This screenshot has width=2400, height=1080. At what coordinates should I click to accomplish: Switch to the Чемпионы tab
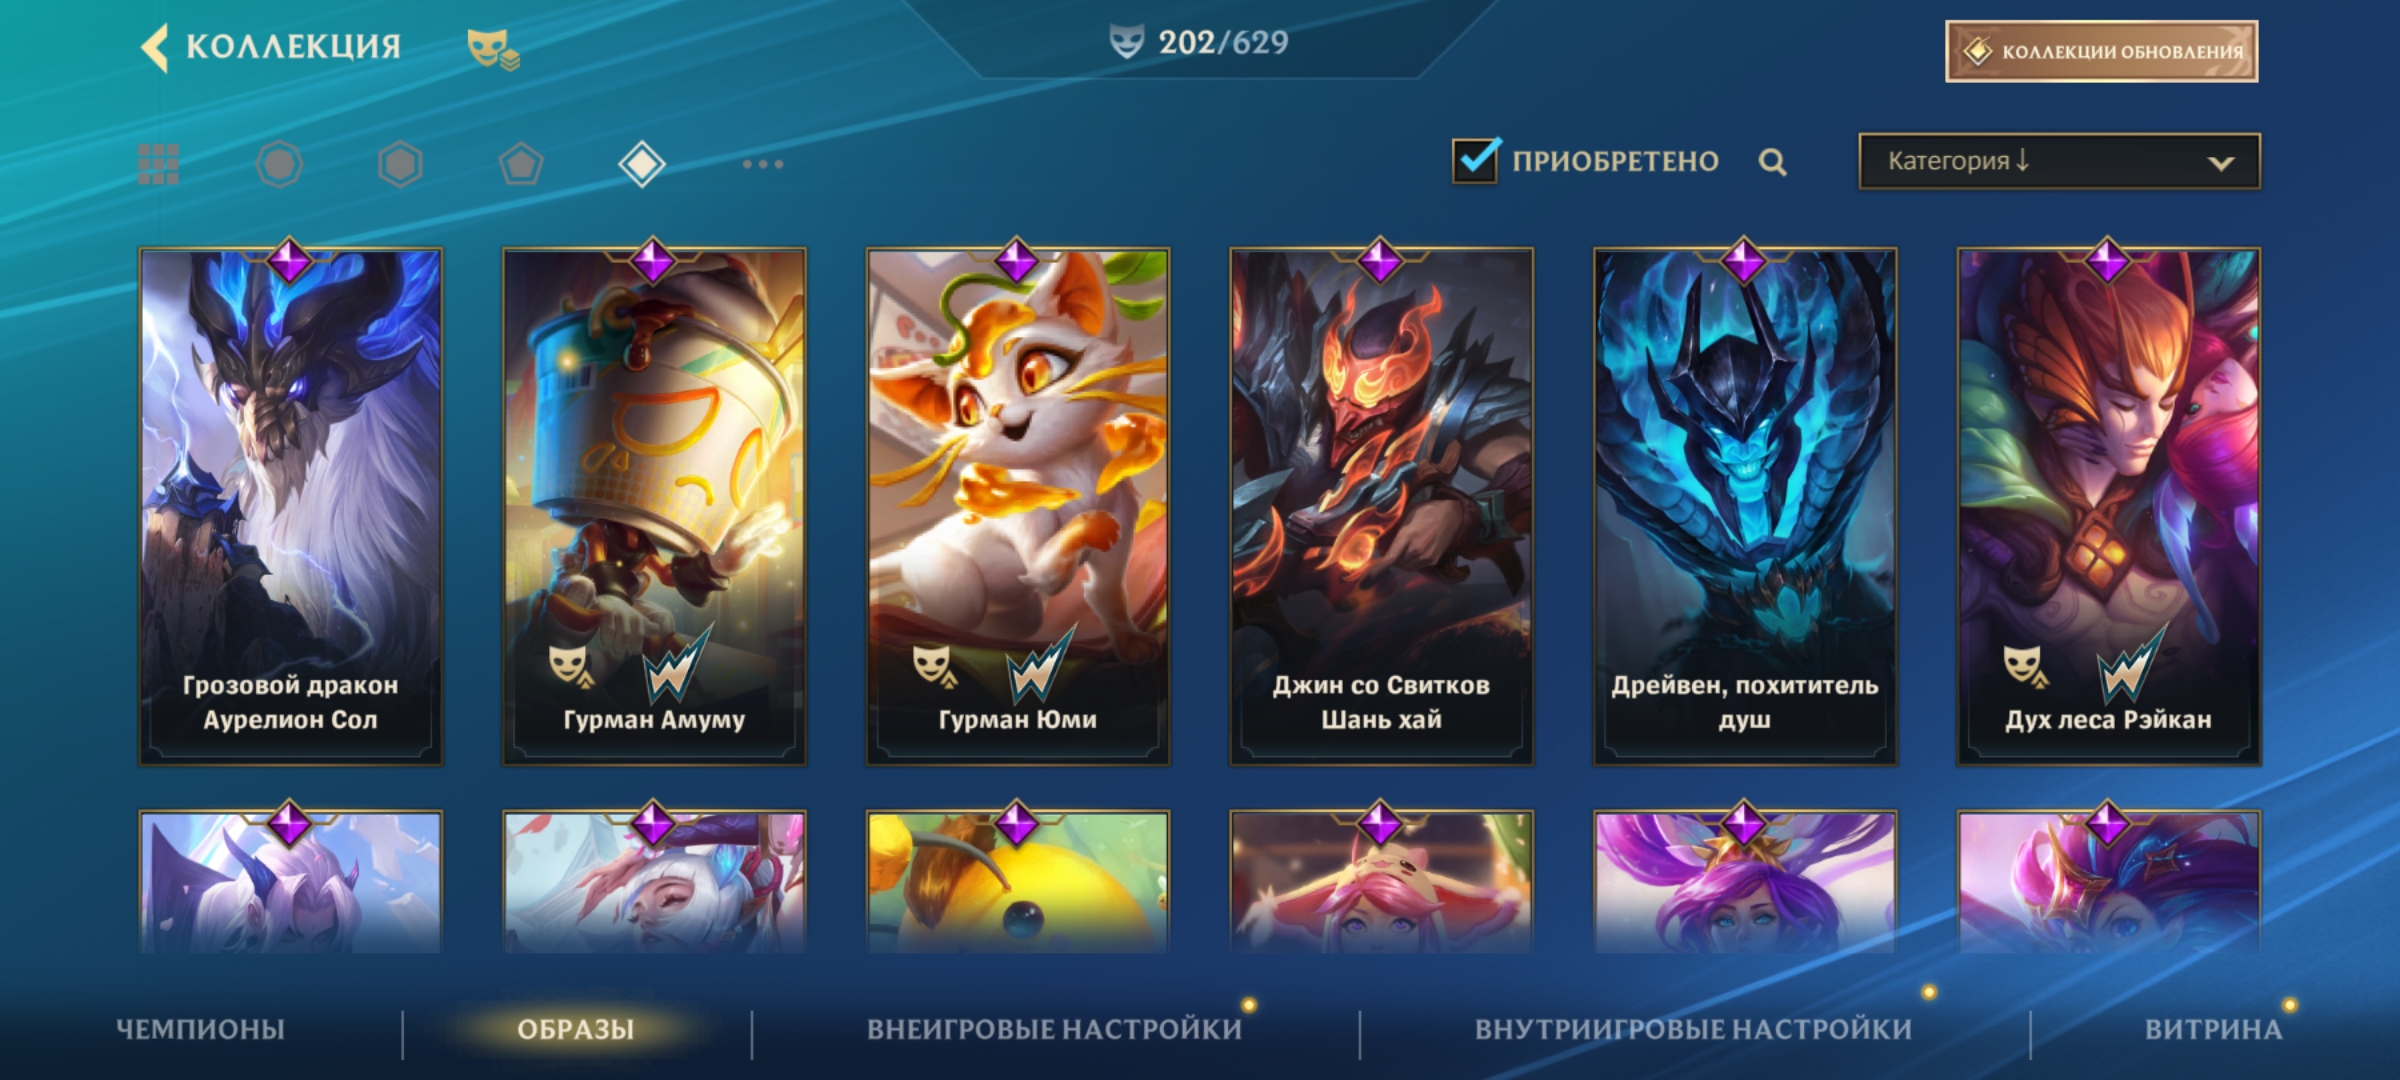point(200,1029)
